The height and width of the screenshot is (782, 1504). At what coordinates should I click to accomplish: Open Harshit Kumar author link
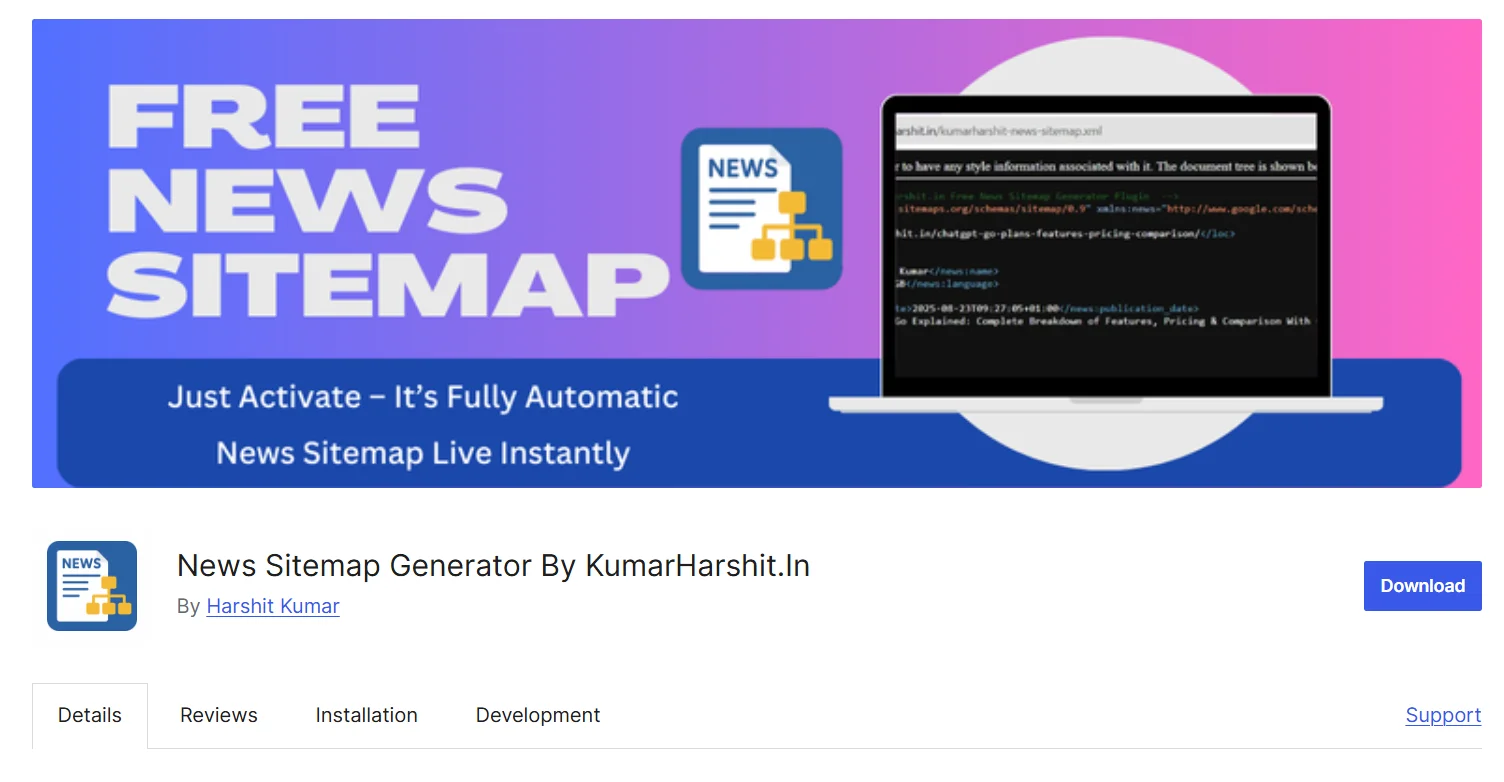click(x=273, y=606)
